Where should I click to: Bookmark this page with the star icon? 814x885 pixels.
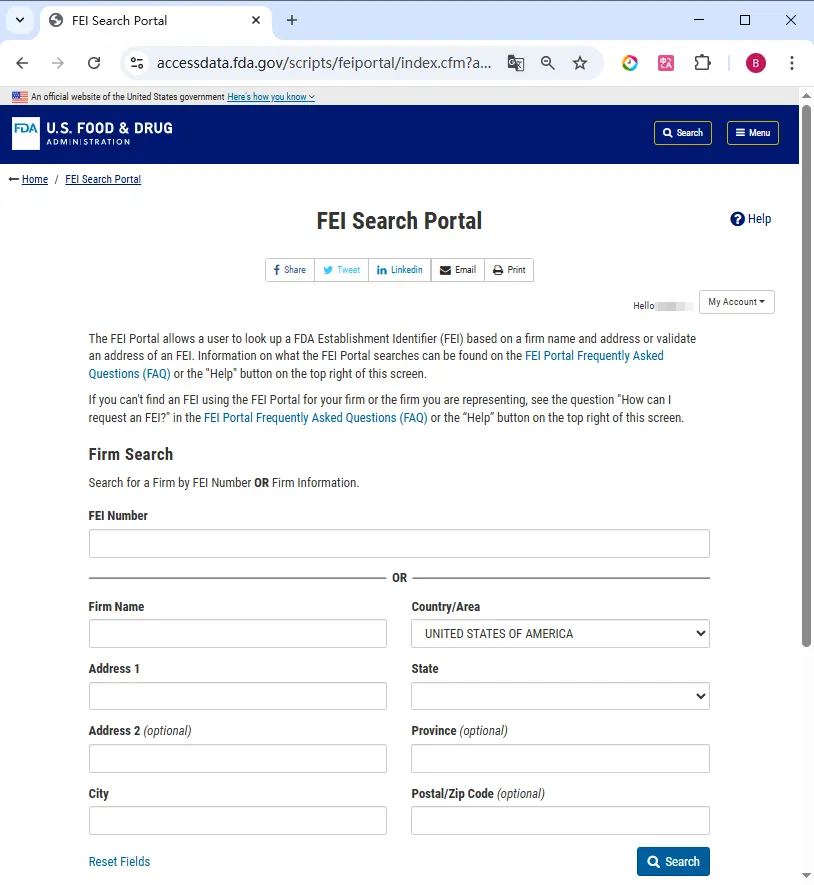tap(580, 63)
